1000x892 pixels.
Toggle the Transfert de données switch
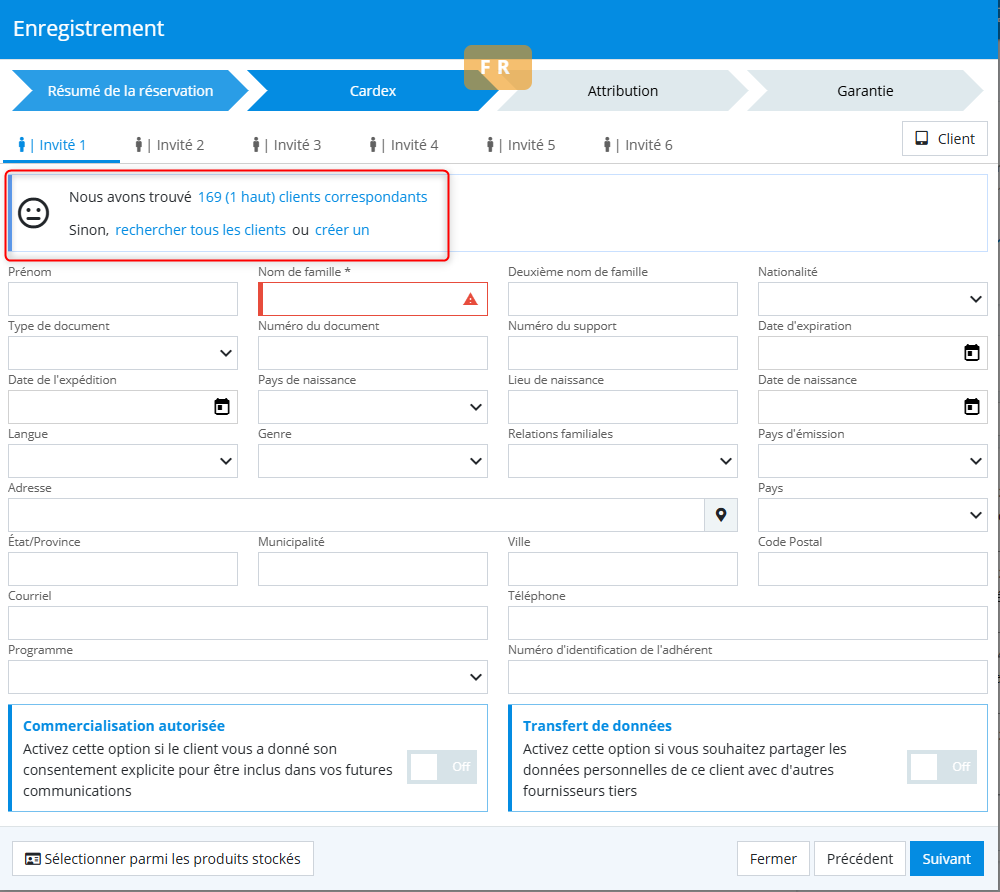click(941, 767)
